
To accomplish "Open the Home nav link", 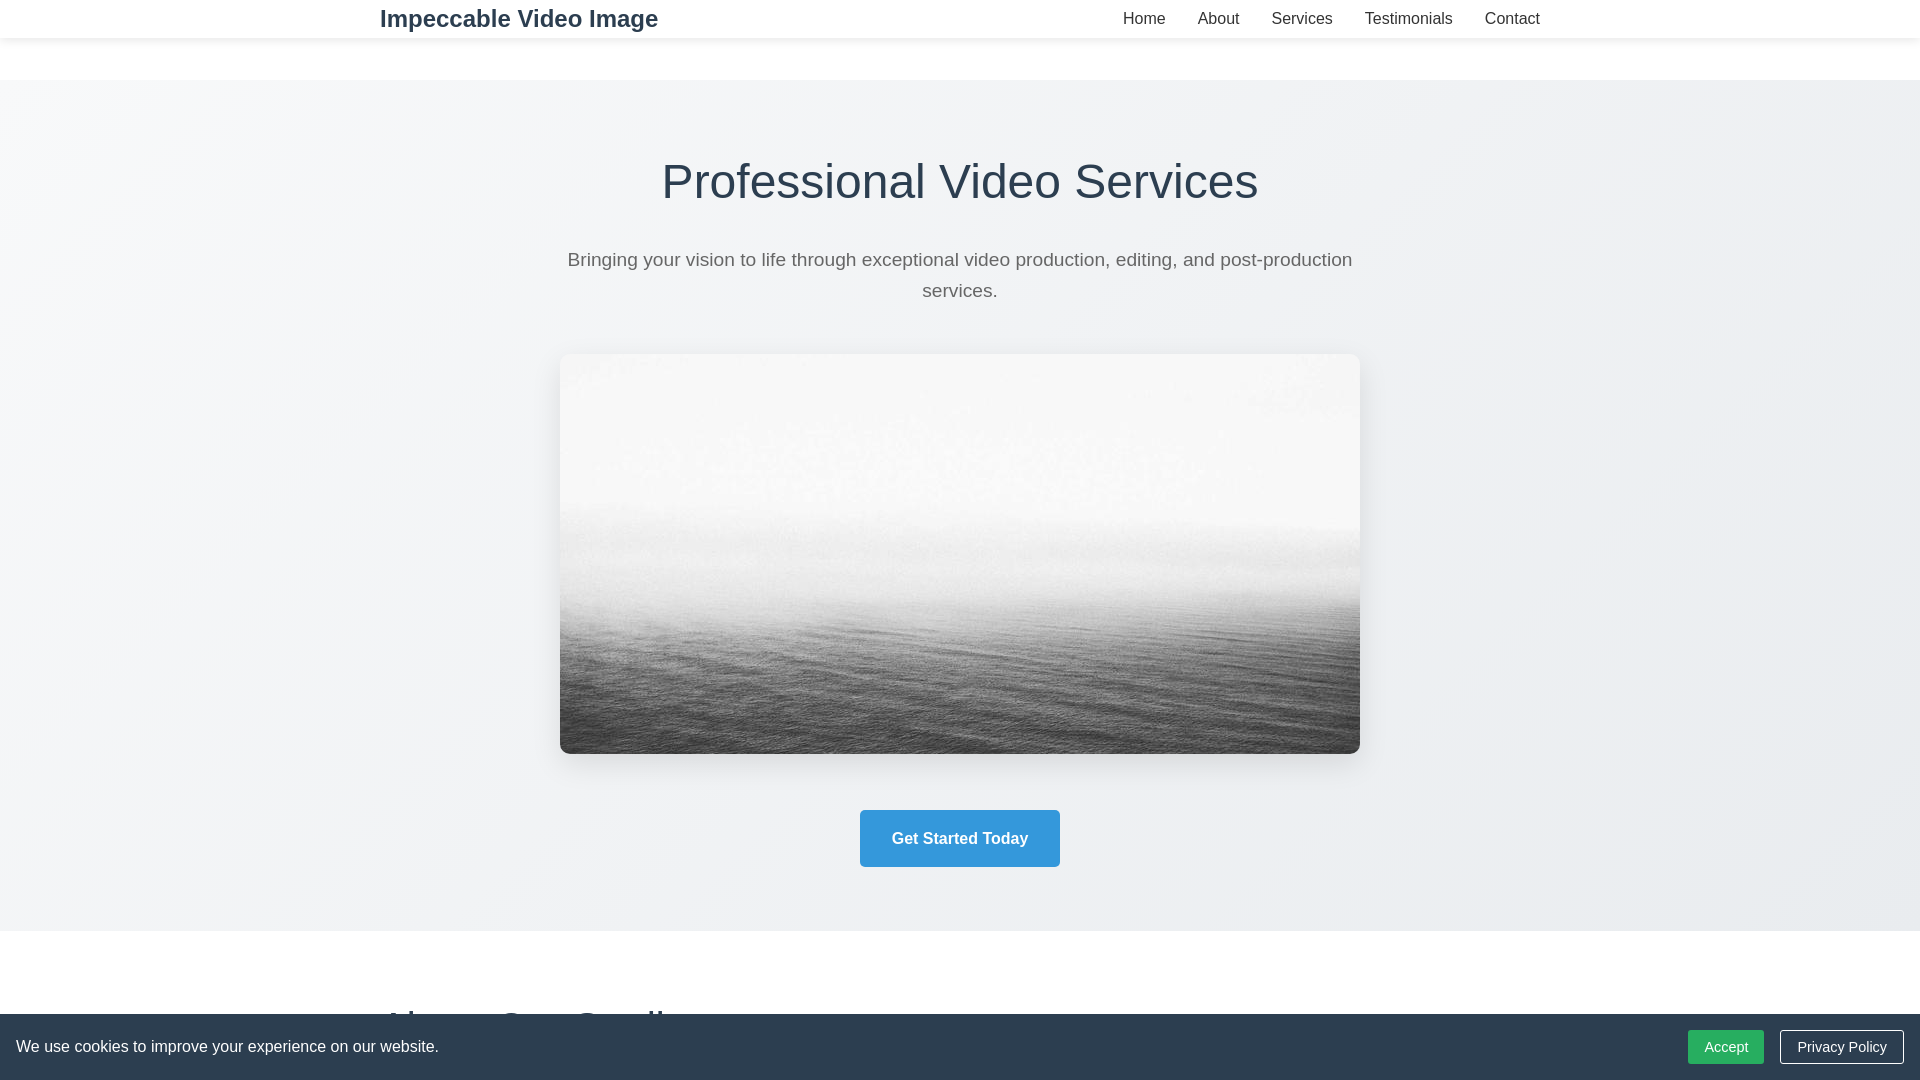I will [x=1144, y=19].
